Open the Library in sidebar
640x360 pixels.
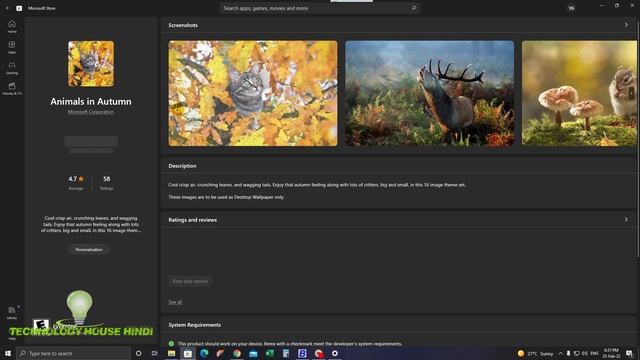[12, 313]
